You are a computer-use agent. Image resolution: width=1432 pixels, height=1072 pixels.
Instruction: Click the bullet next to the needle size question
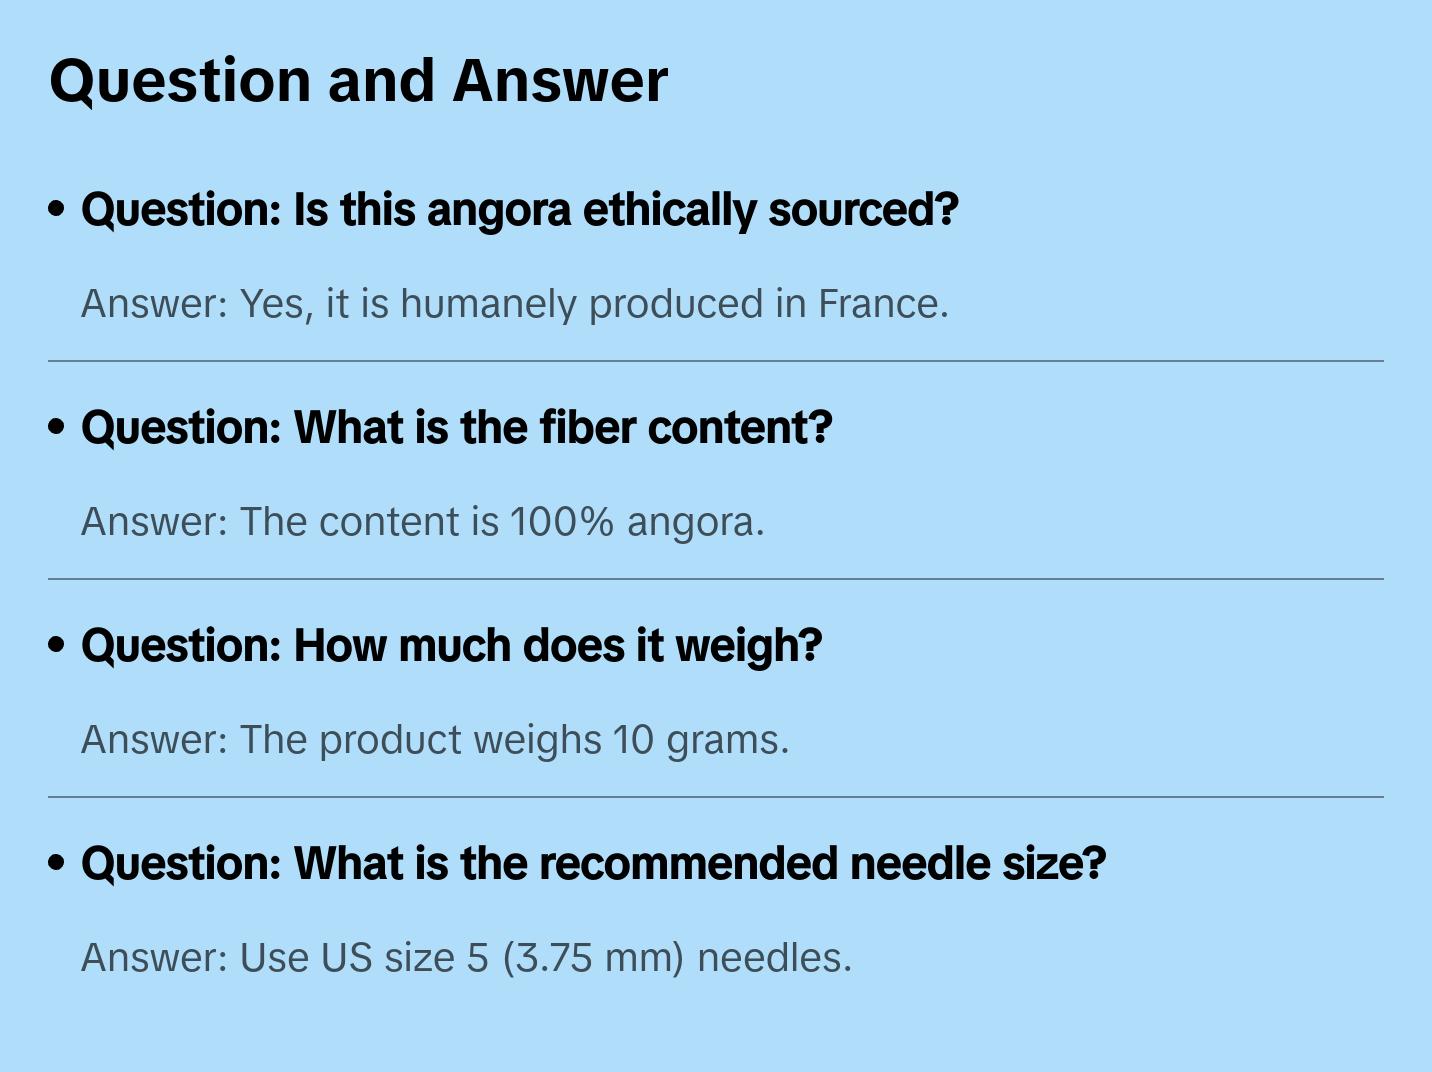tap(57, 863)
